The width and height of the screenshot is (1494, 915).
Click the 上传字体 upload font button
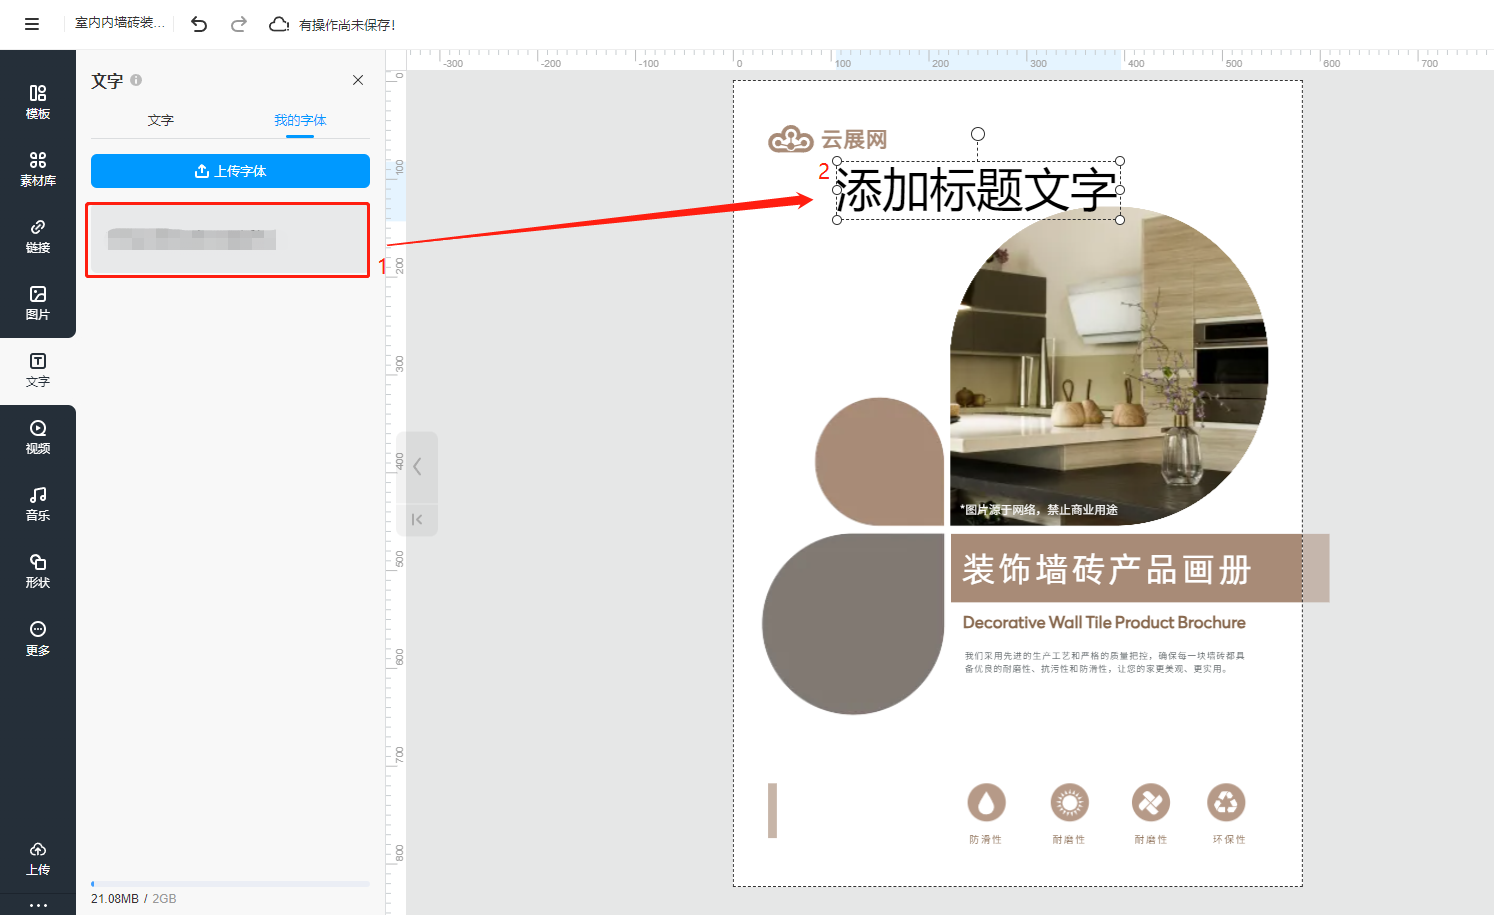(230, 171)
